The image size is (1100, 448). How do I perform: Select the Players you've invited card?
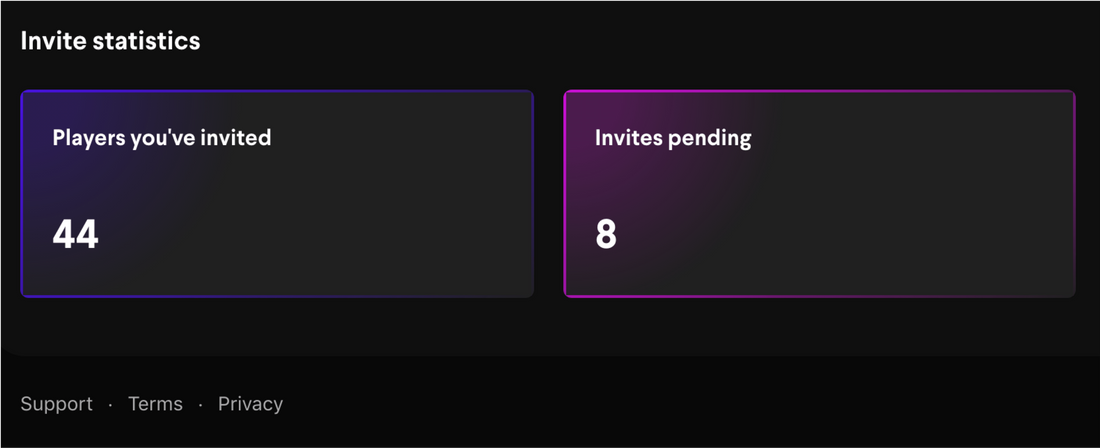point(277,194)
